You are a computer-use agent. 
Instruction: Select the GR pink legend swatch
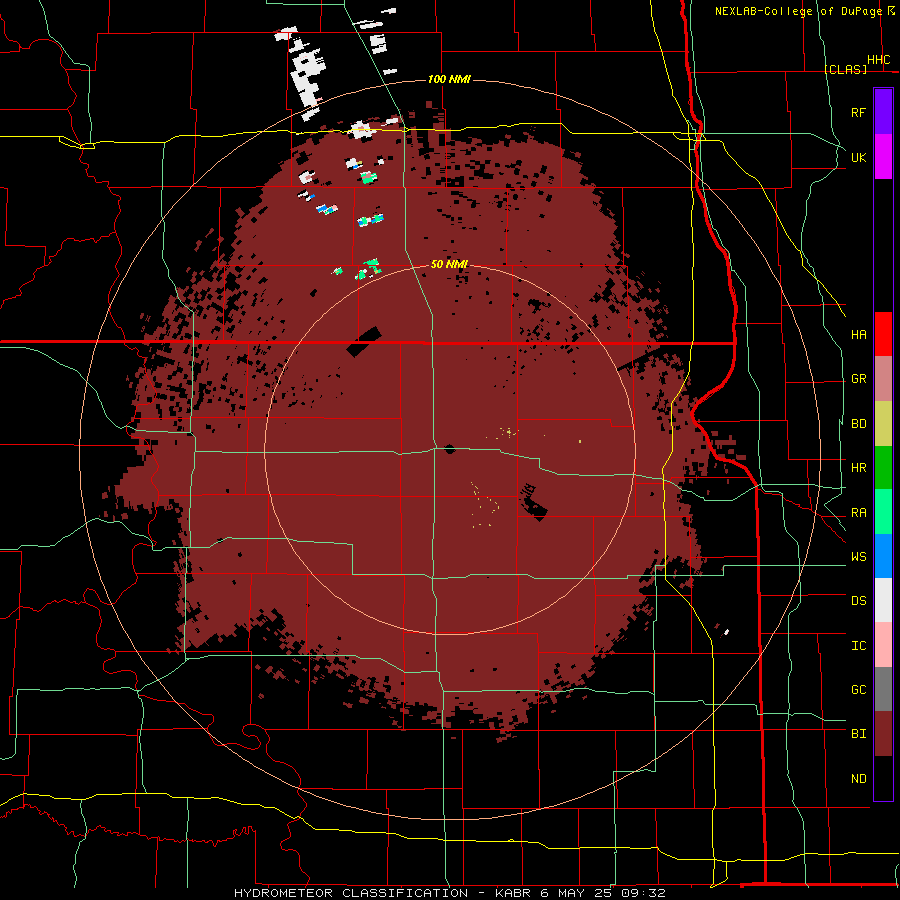tap(883, 378)
